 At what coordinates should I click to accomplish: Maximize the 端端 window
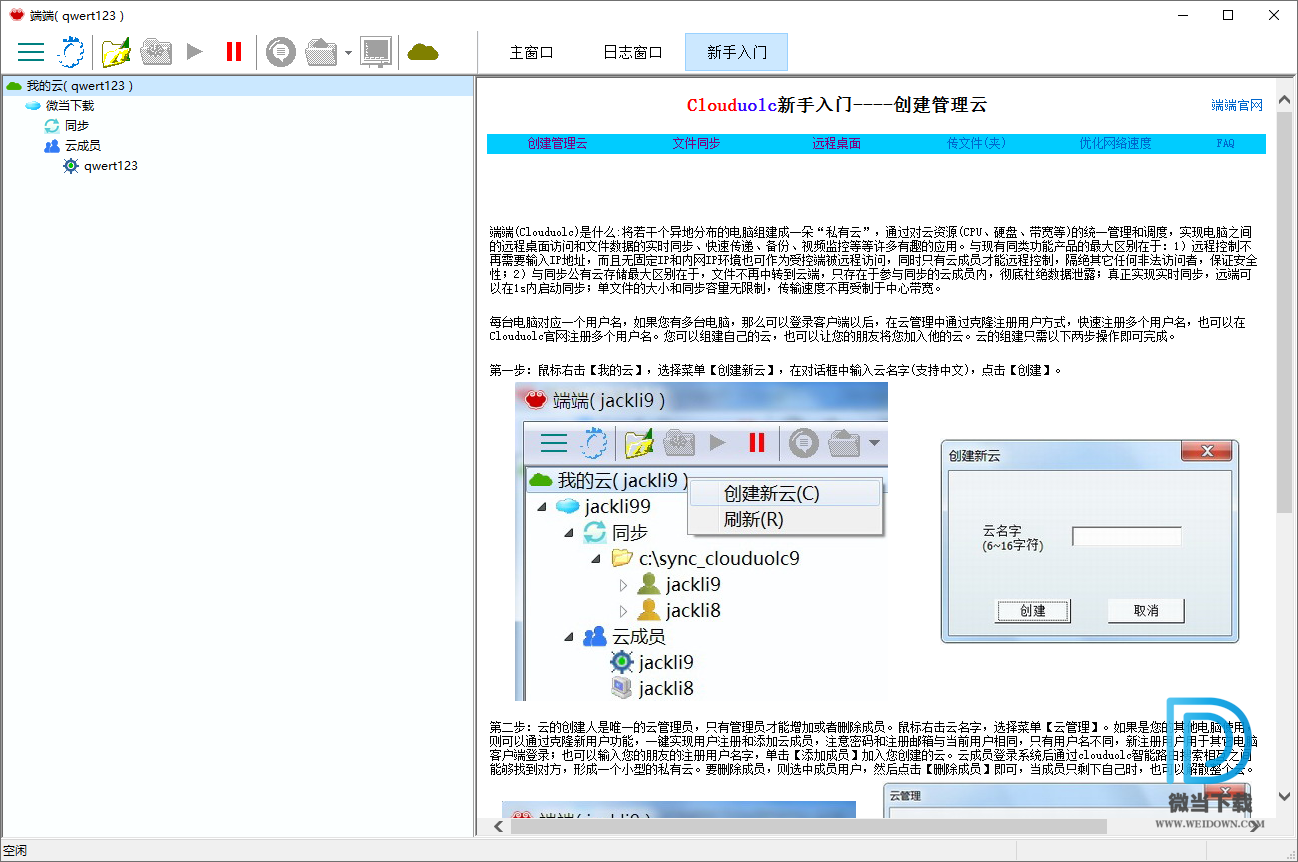[1228, 15]
